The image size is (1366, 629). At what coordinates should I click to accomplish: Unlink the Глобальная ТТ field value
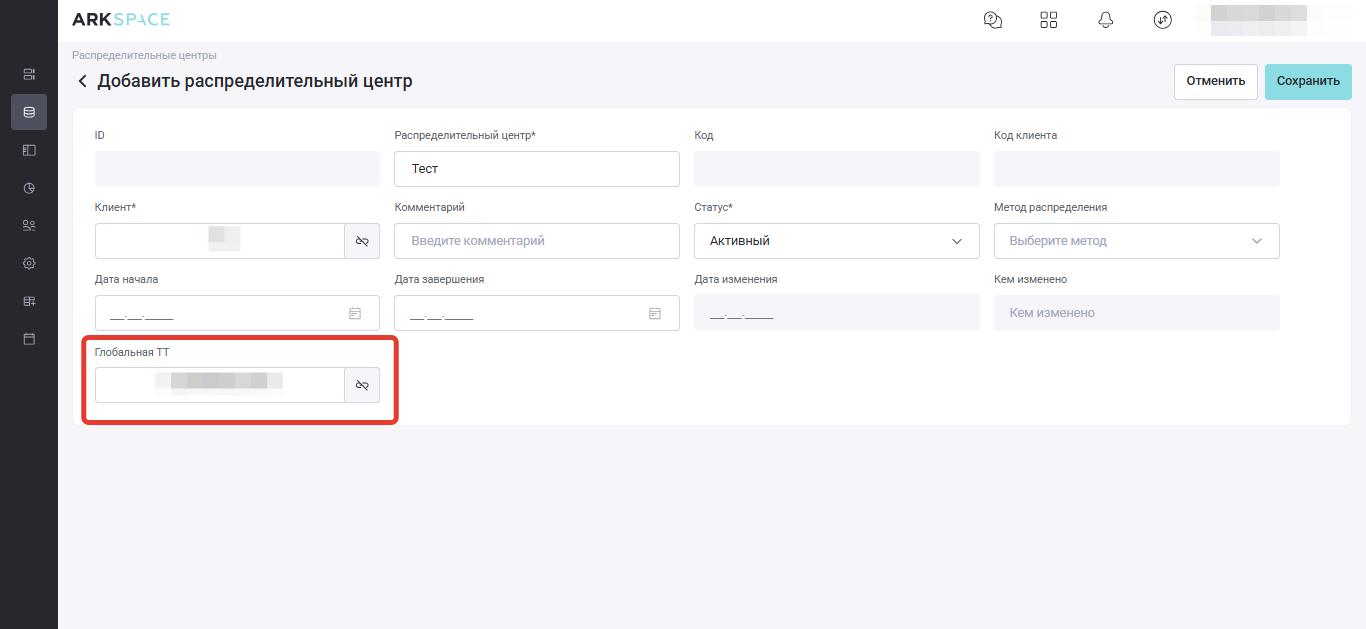coord(362,385)
